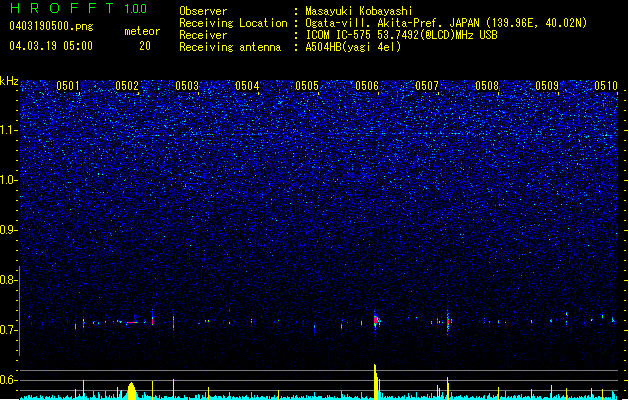Viewport: 629px width, 400px height.
Task: Click the 1.0 frequency axis label
Action: pos(8,180)
